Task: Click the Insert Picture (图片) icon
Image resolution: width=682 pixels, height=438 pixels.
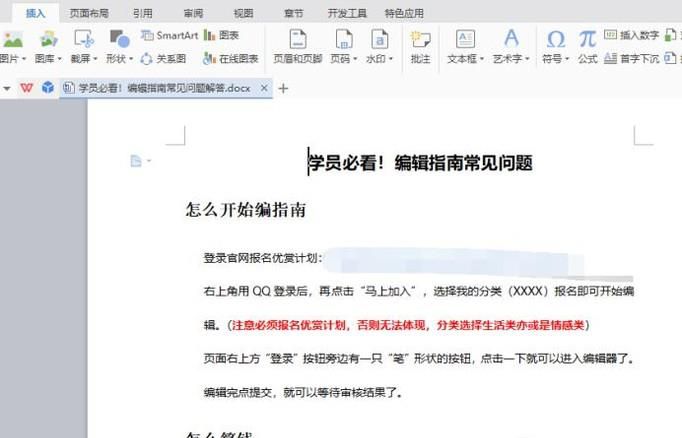Action: click(x=13, y=40)
